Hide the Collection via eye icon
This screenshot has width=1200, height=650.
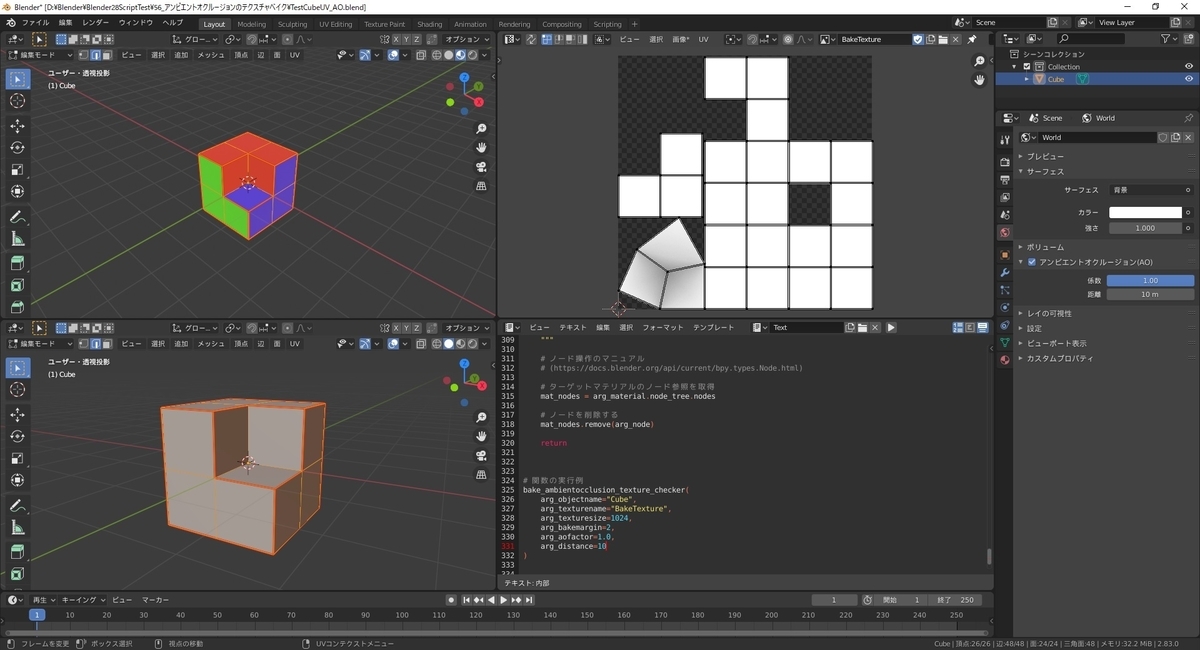[1189, 67]
